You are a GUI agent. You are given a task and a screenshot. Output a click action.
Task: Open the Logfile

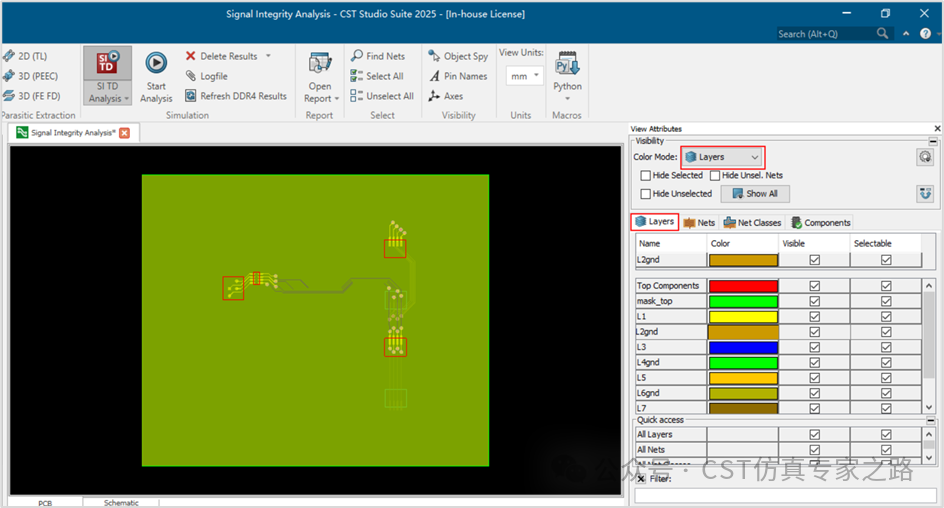206,76
